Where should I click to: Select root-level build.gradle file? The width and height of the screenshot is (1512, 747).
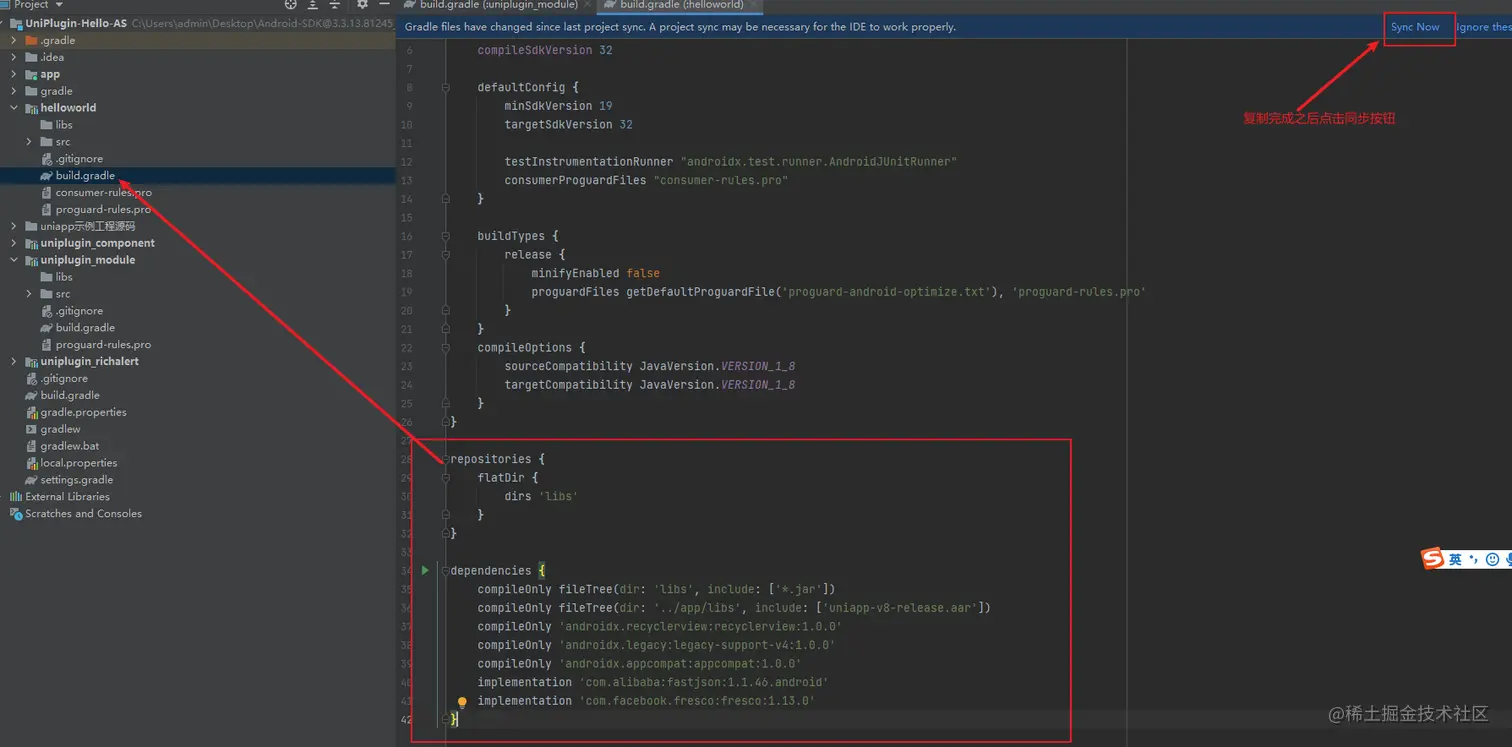pos(62,396)
